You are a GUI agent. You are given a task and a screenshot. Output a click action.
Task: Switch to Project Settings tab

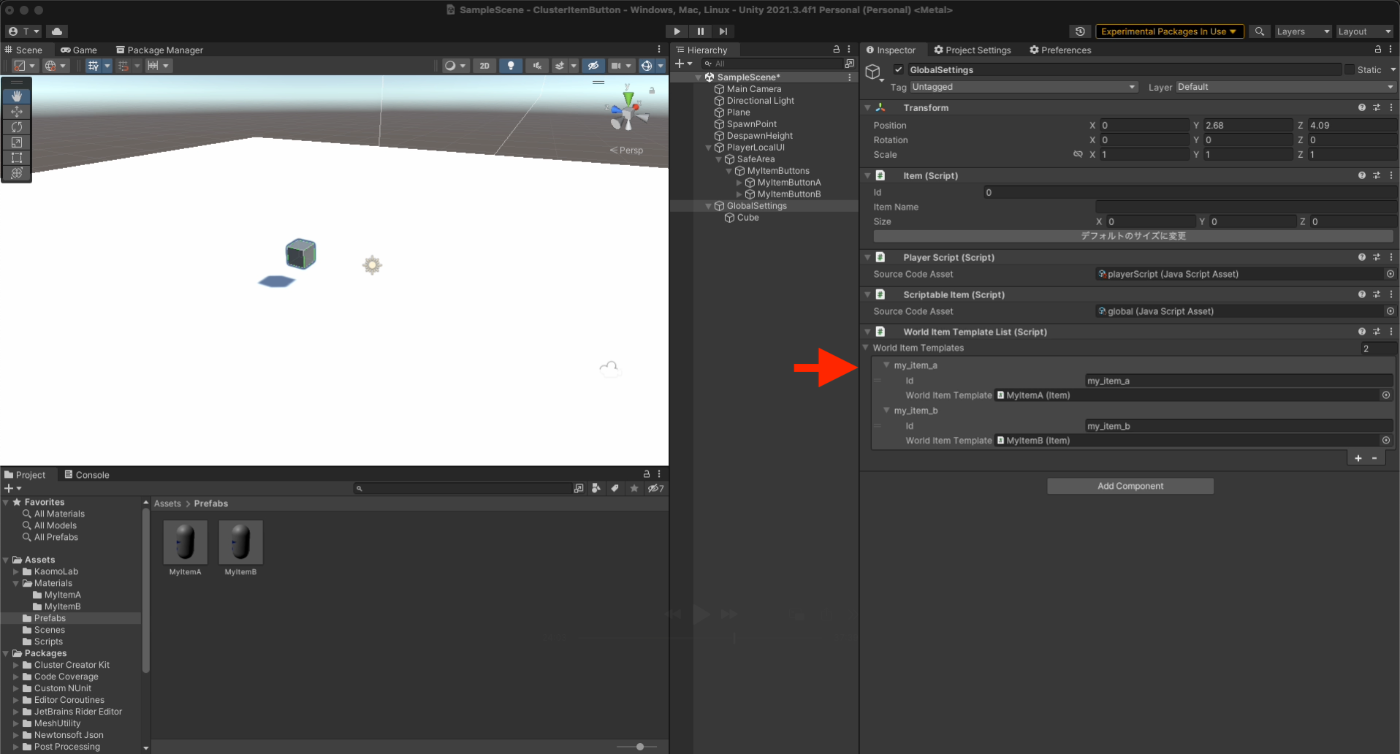pos(971,50)
